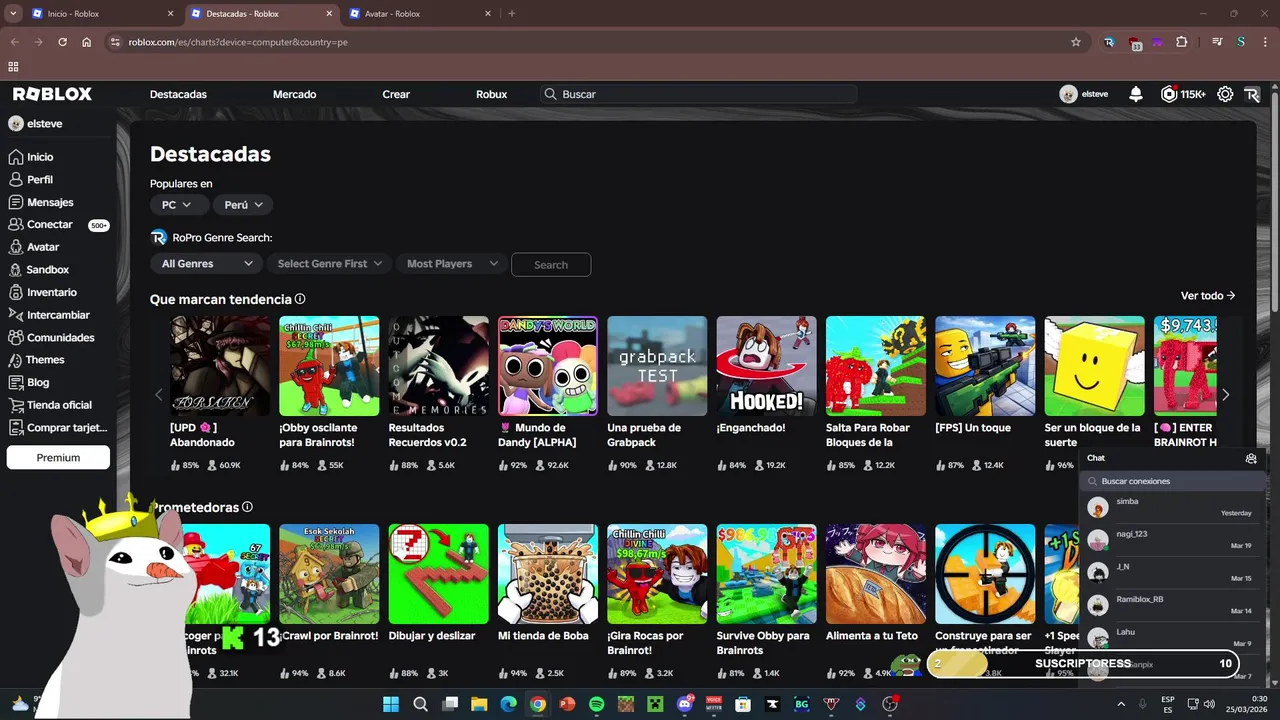
Task: Open Destacadas in top navigation
Action: 178,94
